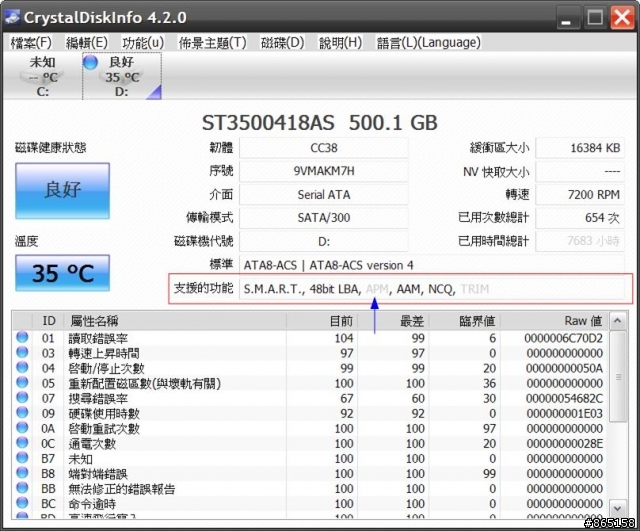Open the 語言(L)(Language) menu
This screenshot has width=640, height=531.
pyautogui.click(x=429, y=42)
